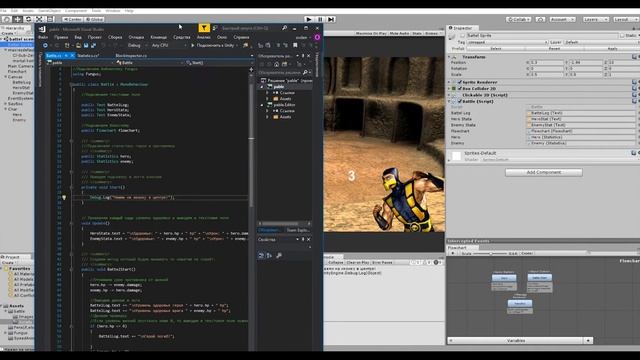Open the Правка menu in Visual Studio
This screenshot has width=640, height=360.
[61, 37]
